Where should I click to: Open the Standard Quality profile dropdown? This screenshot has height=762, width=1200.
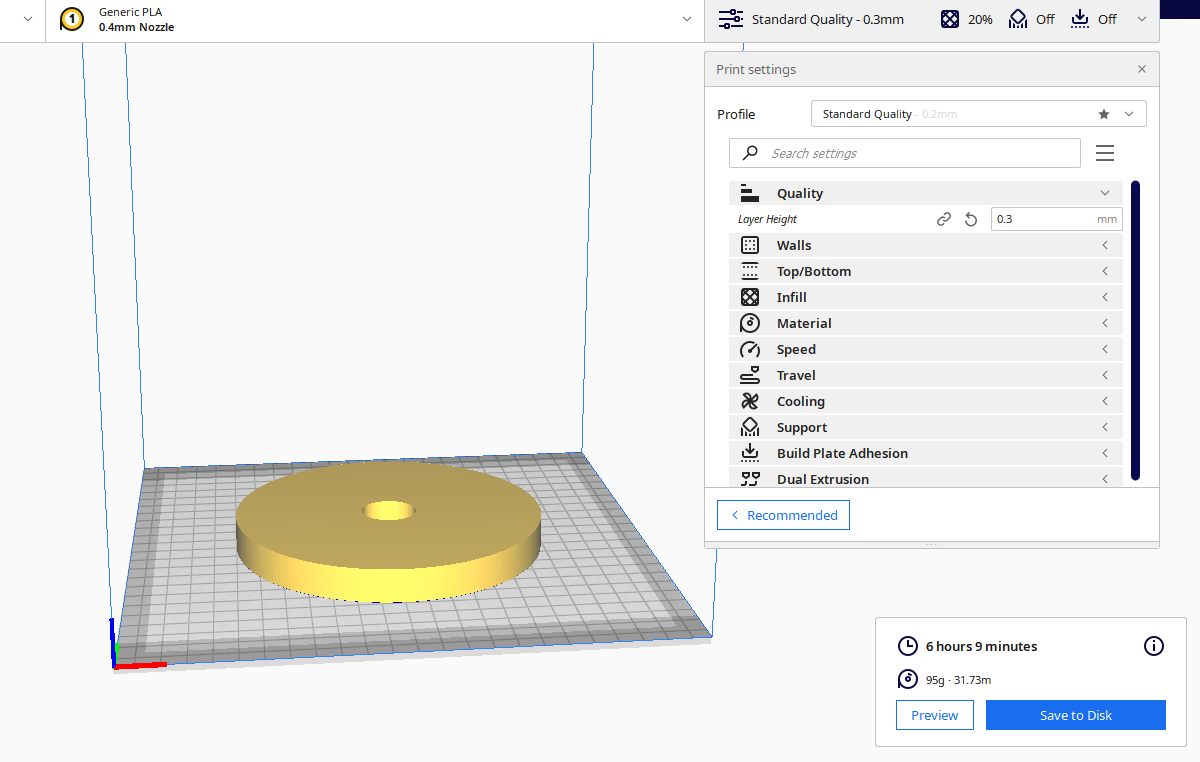point(978,114)
